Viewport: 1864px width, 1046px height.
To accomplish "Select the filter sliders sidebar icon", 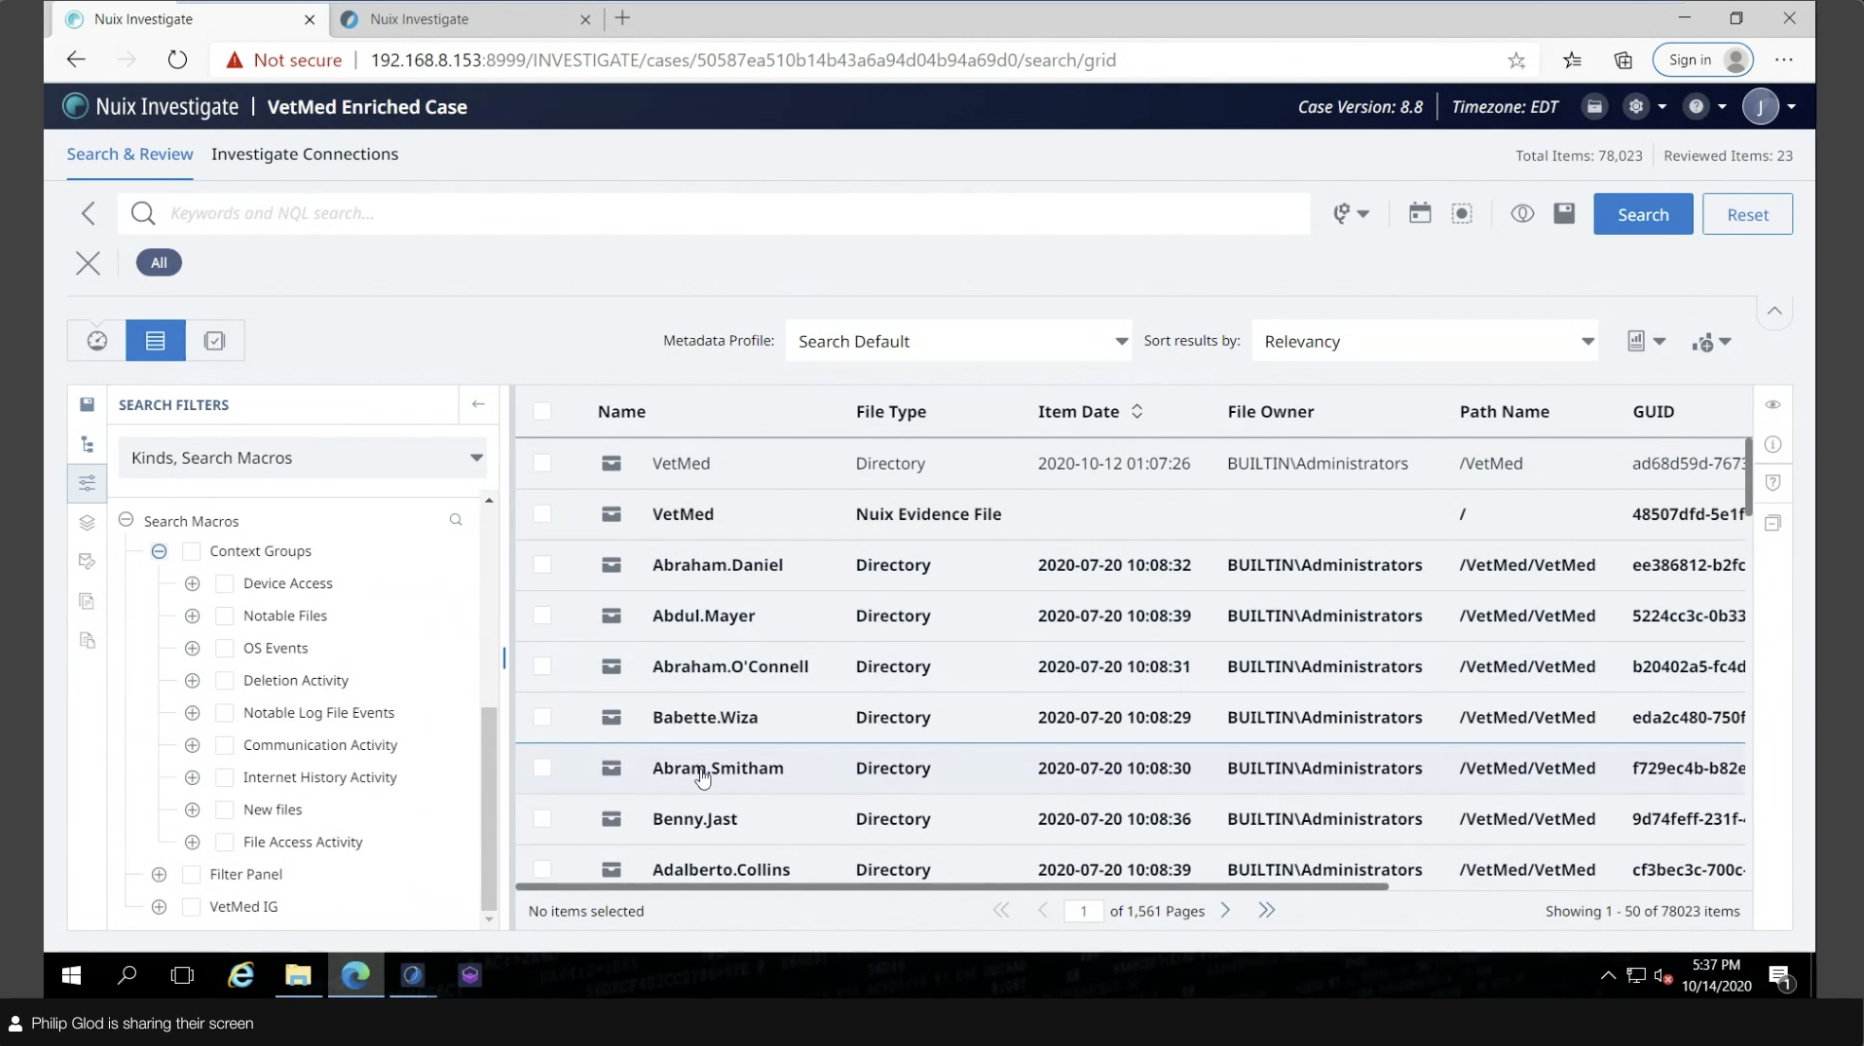I will pyautogui.click(x=87, y=483).
